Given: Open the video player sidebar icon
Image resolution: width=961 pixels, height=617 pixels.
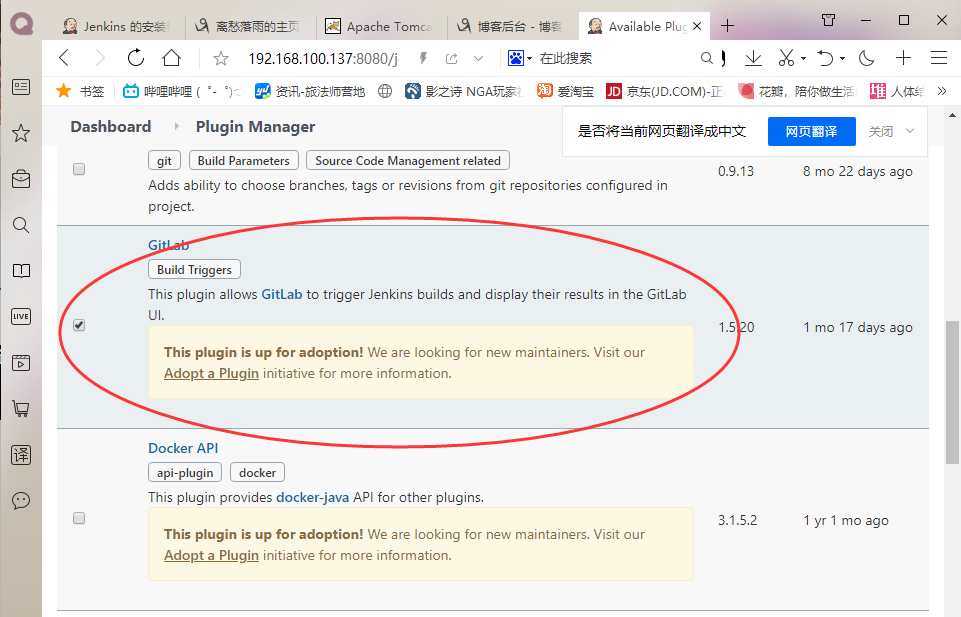Looking at the screenshot, I should [x=21, y=363].
